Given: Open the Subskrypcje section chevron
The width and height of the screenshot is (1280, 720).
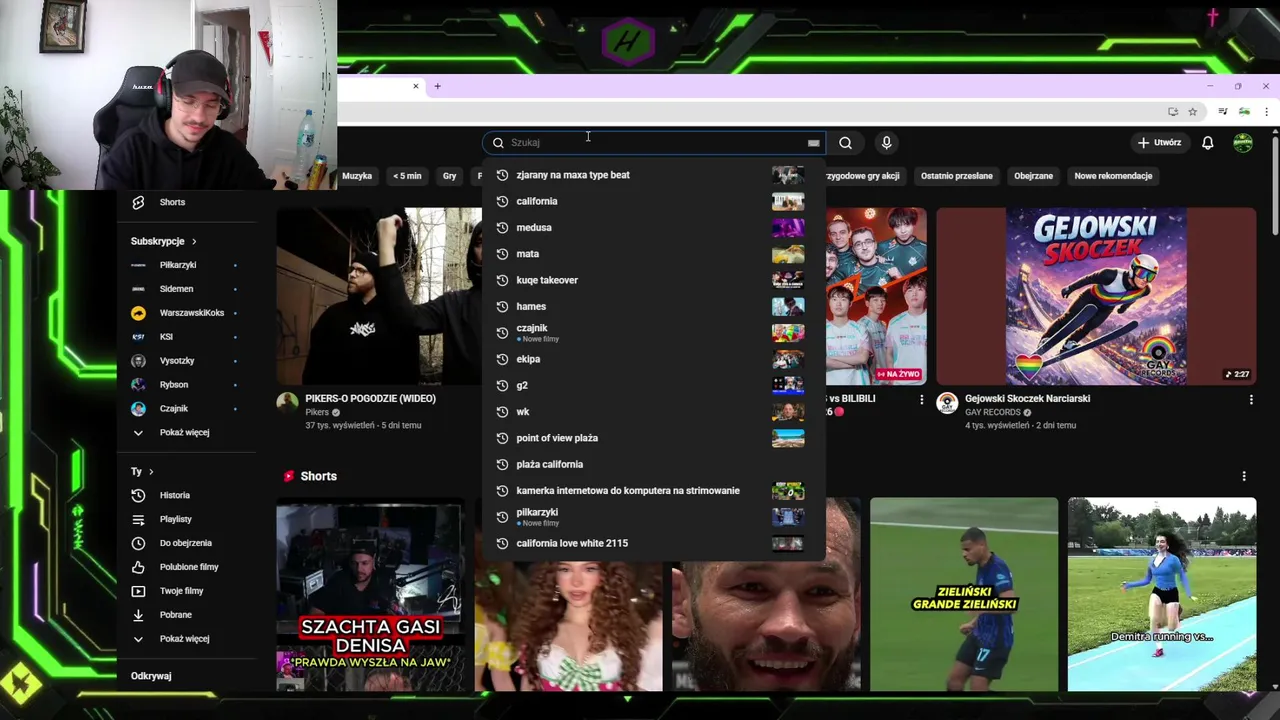Looking at the screenshot, I should (x=194, y=241).
